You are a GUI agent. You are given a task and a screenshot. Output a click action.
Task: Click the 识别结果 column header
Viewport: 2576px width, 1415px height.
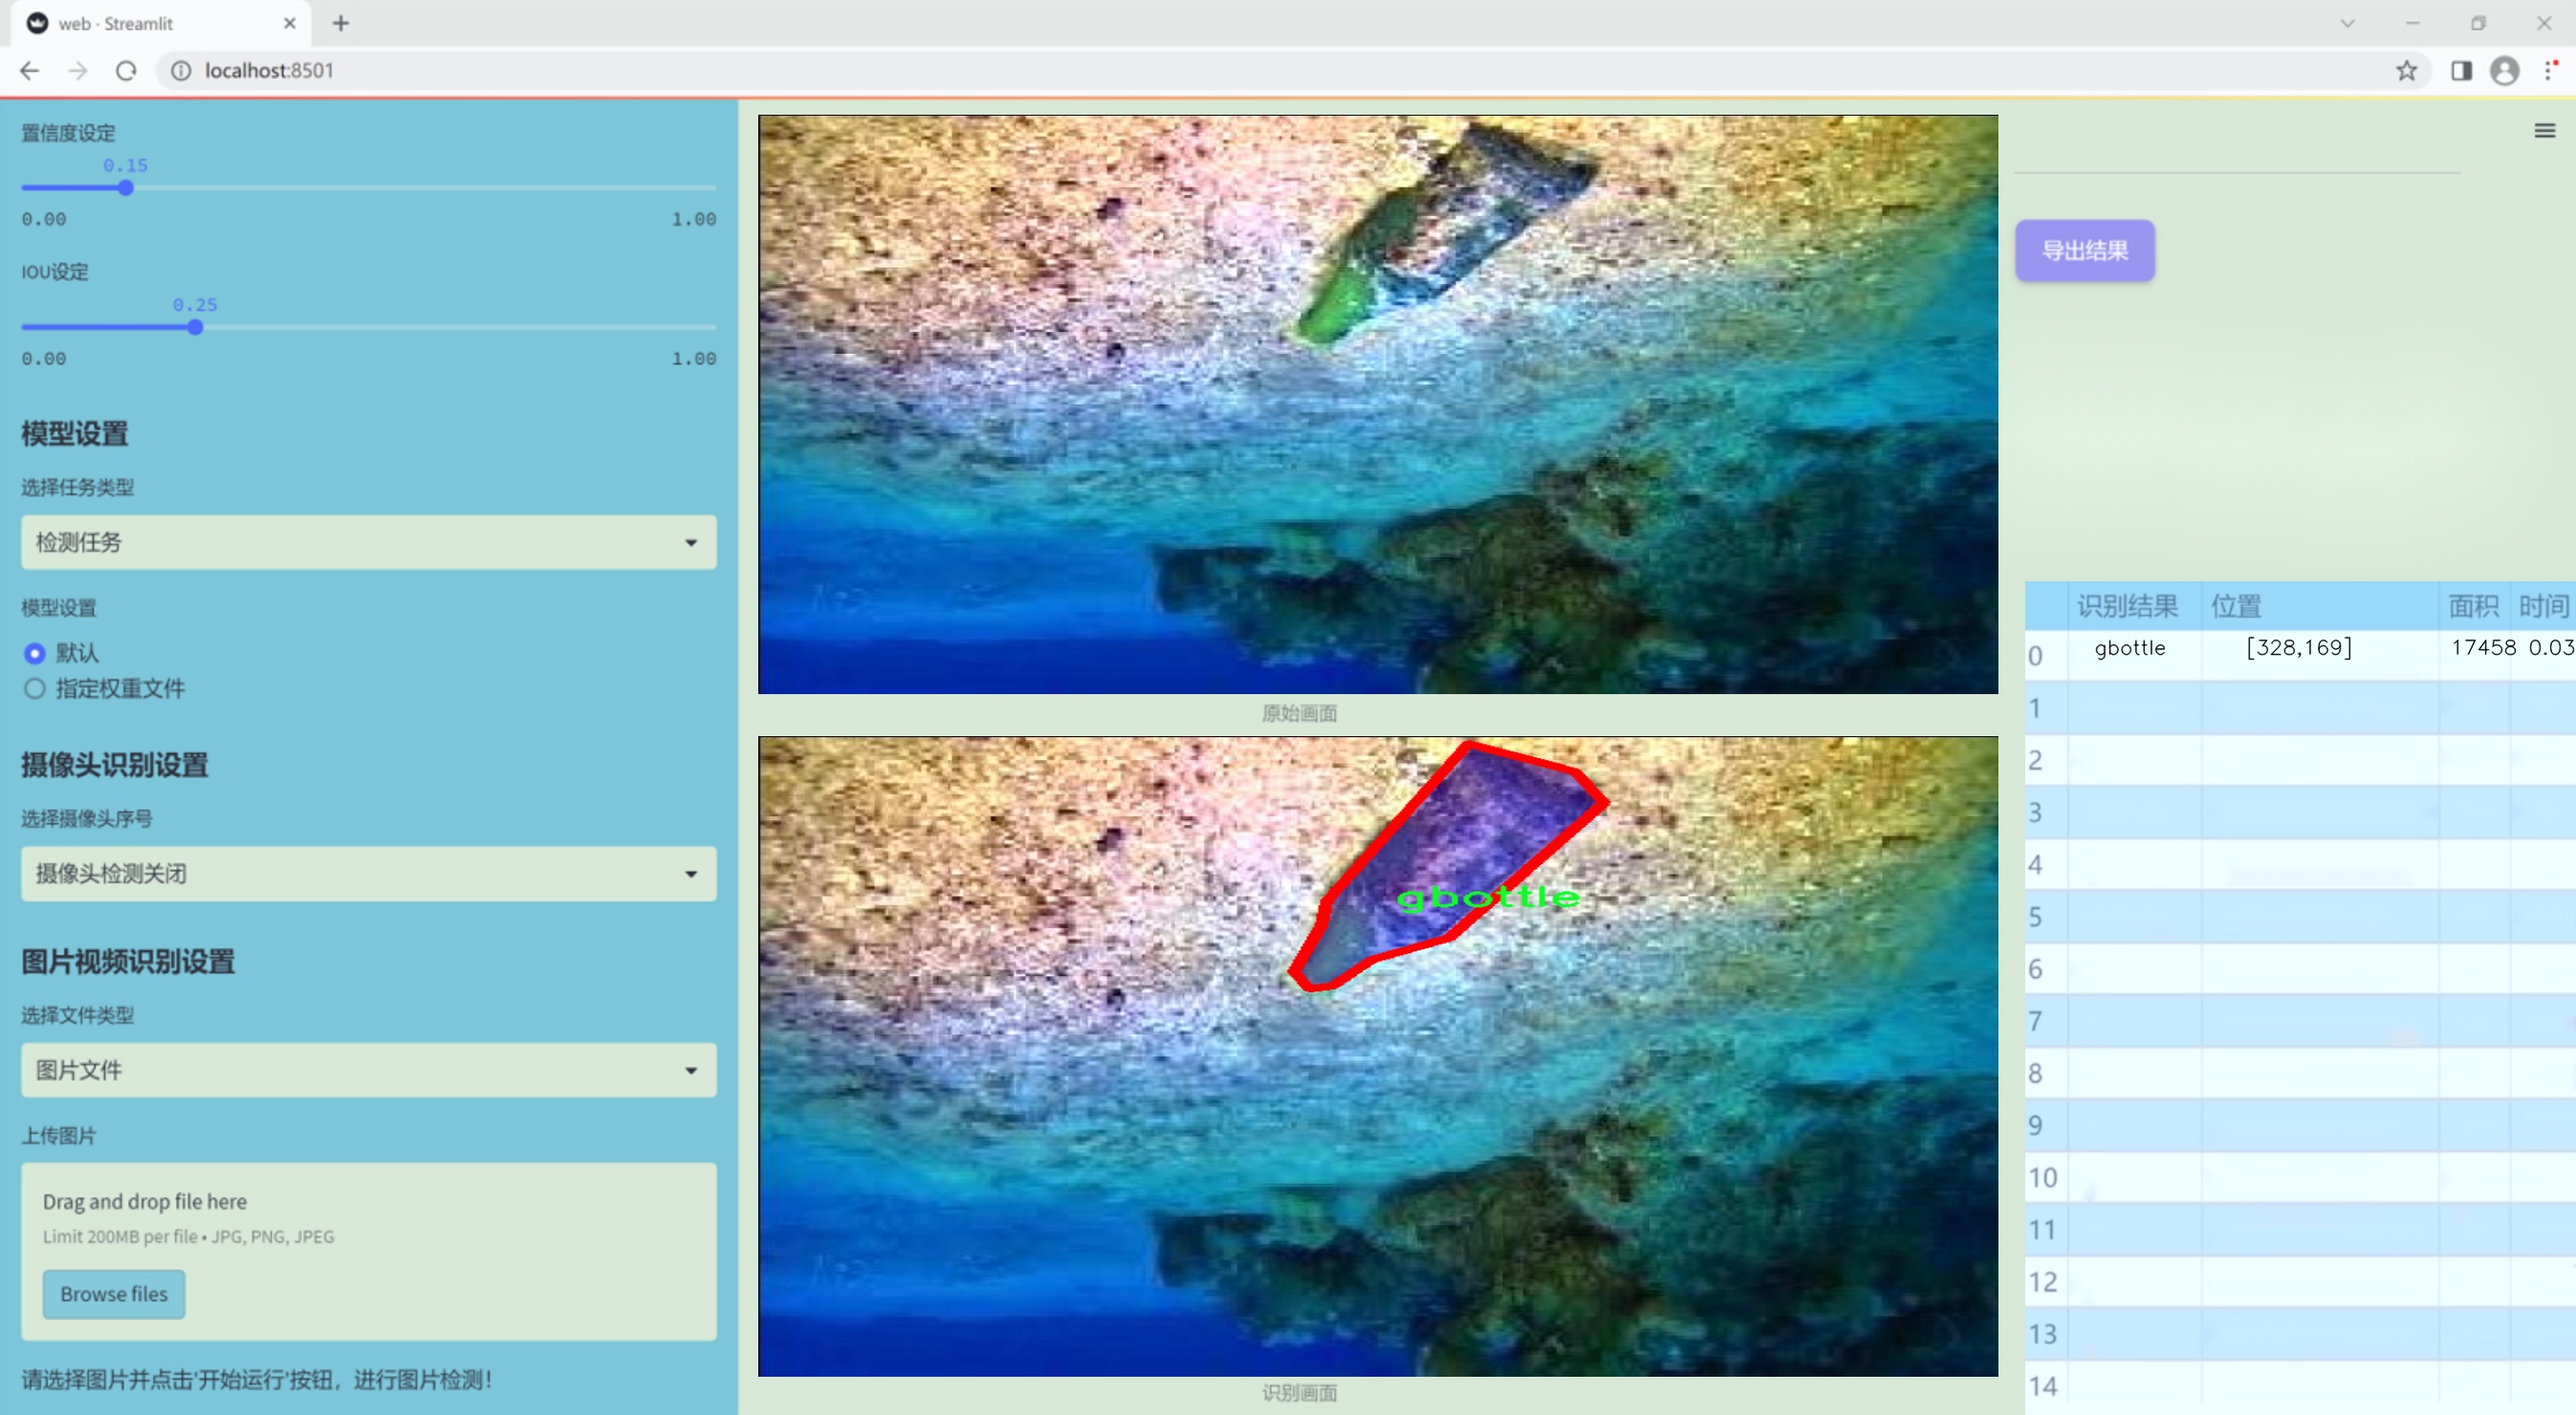2127,605
